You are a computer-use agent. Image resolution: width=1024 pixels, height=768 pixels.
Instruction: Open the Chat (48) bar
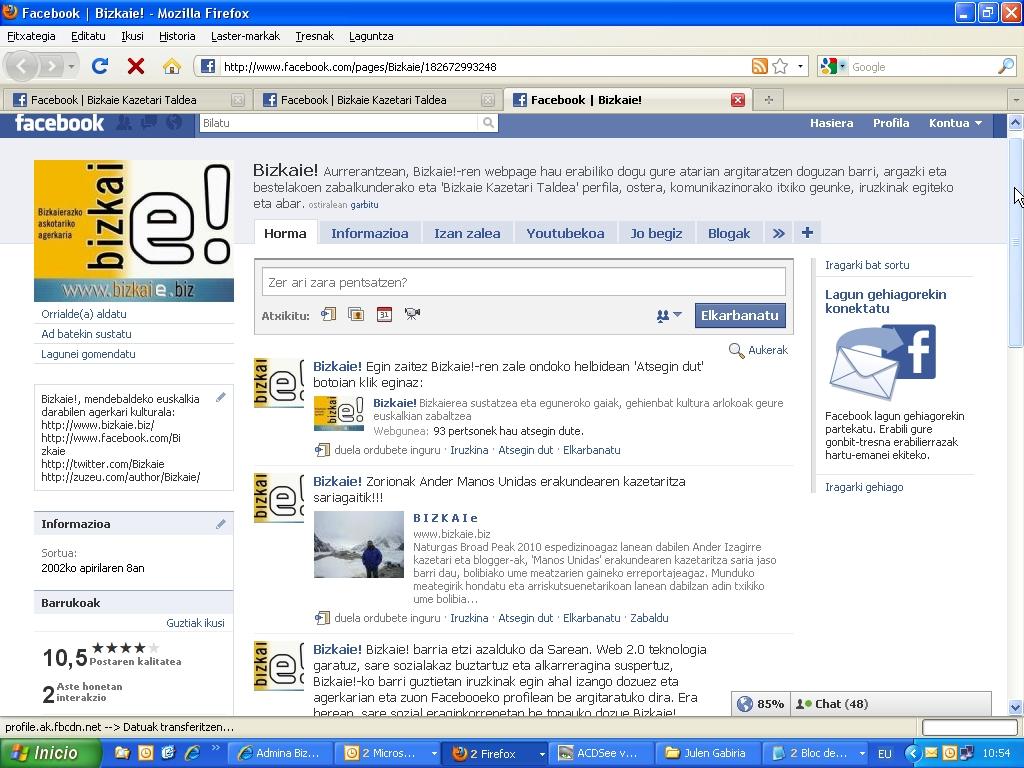coord(831,704)
